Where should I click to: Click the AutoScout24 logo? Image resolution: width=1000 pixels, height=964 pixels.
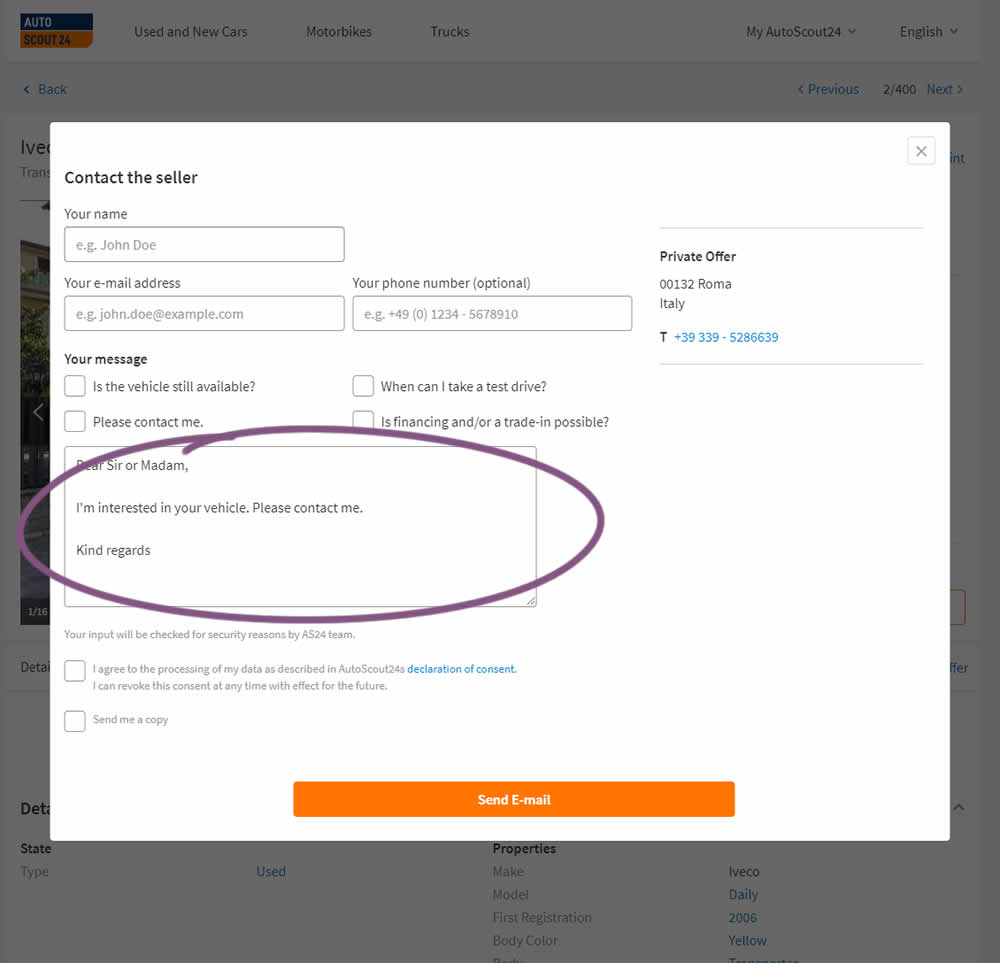[56, 31]
